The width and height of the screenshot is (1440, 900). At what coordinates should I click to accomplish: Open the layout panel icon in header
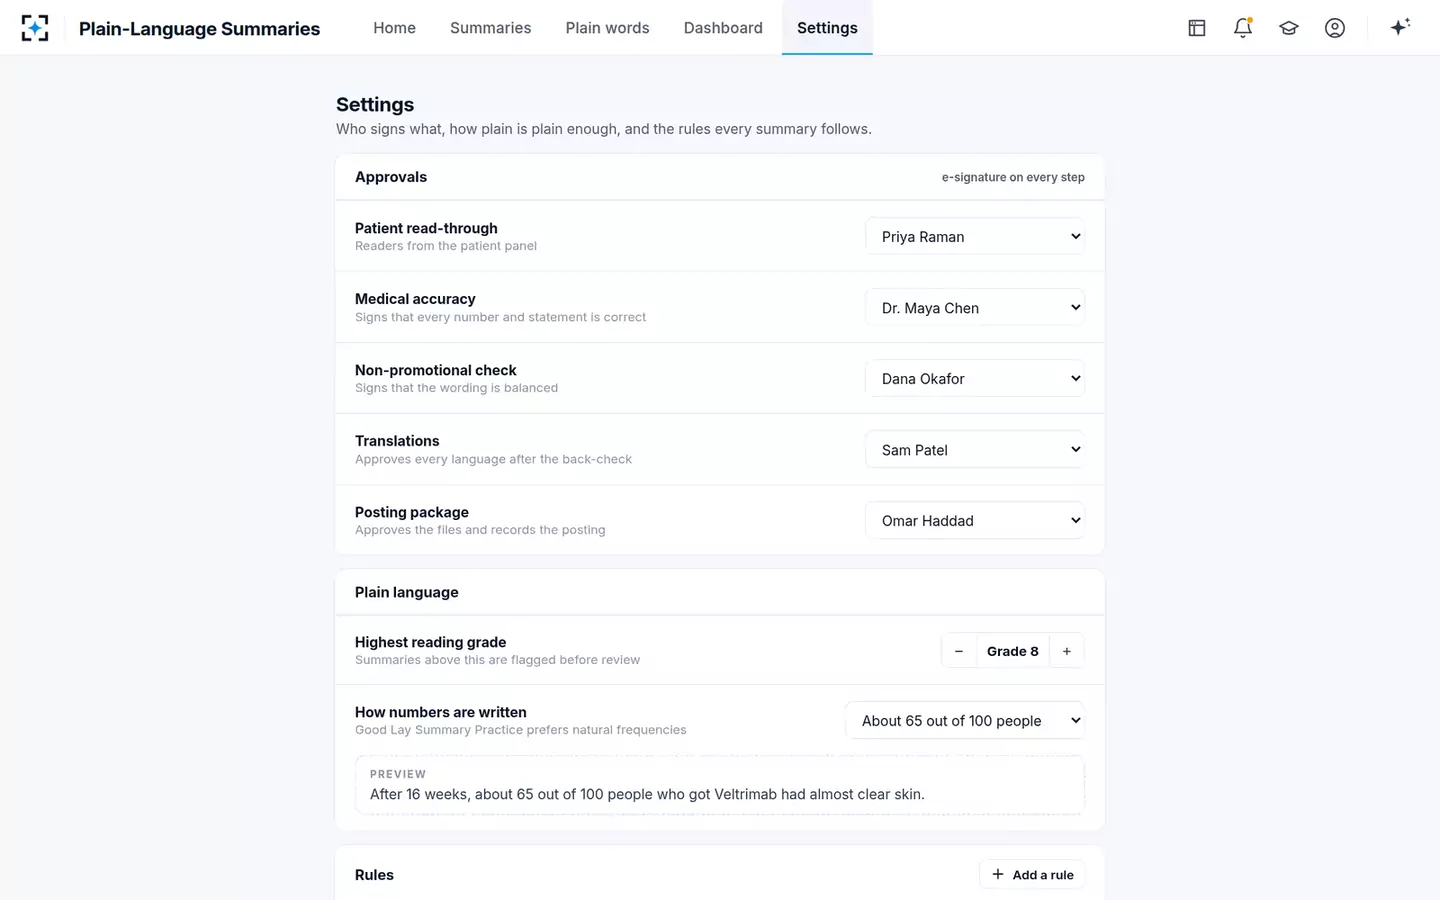1197,28
